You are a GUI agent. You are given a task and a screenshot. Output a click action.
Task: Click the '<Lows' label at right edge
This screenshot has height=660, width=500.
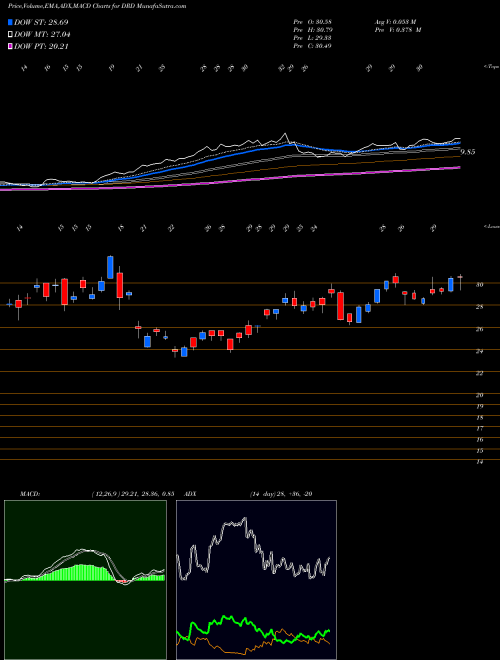[491, 226]
